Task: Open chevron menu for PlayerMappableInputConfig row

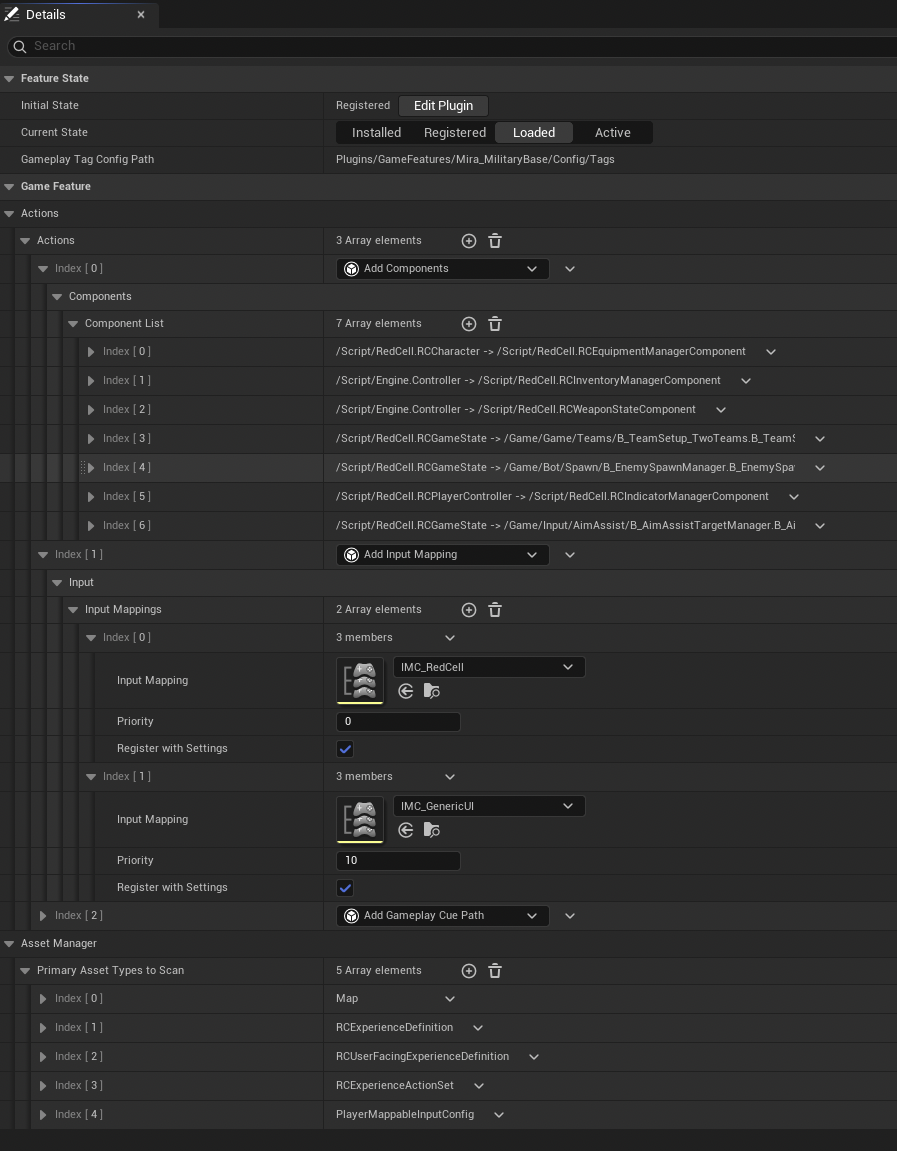Action: [x=499, y=1115]
